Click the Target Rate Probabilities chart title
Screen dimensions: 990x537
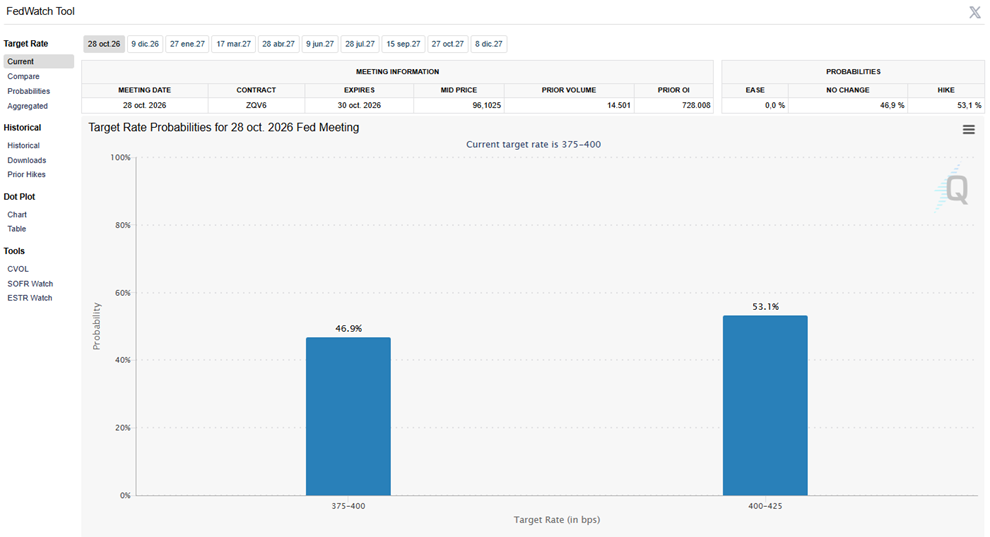coord(224,127)
